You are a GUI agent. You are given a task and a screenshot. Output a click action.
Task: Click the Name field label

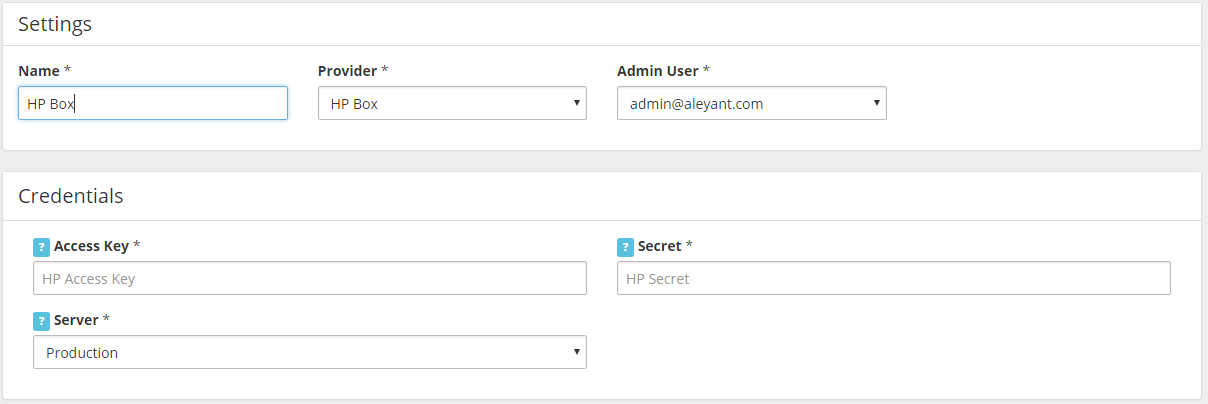(x=40, y=71)
